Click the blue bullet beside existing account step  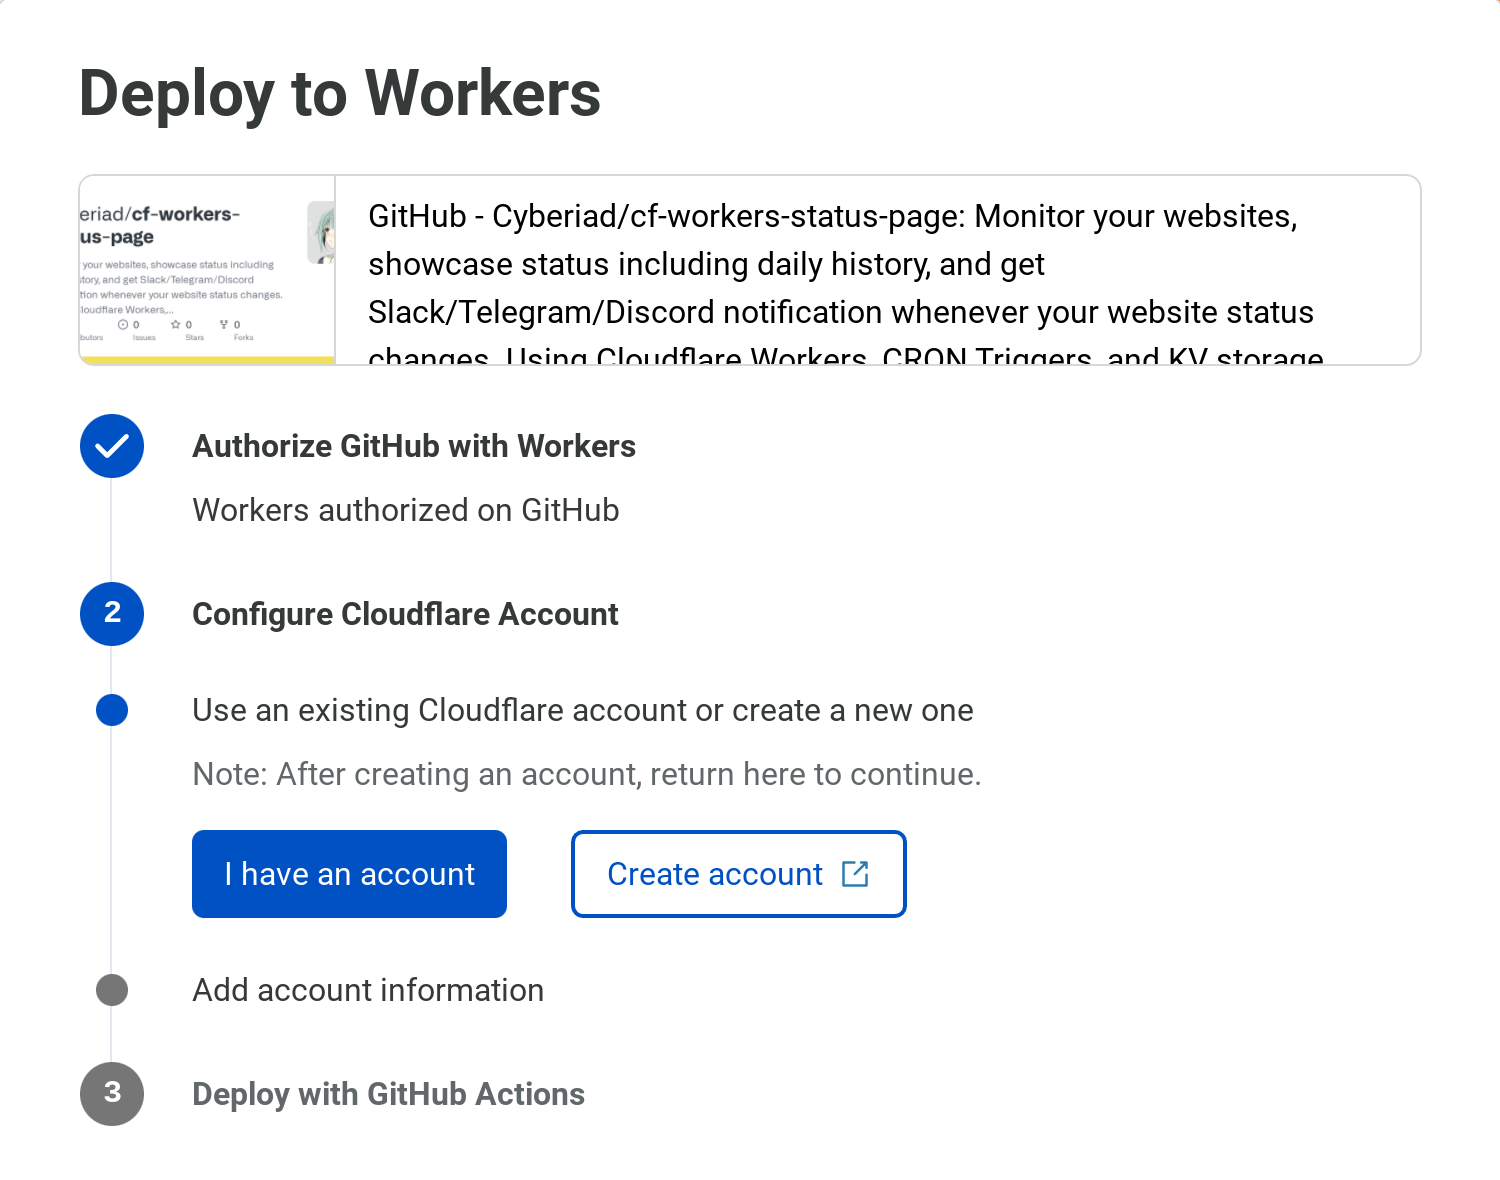click(x=112, y=710)
